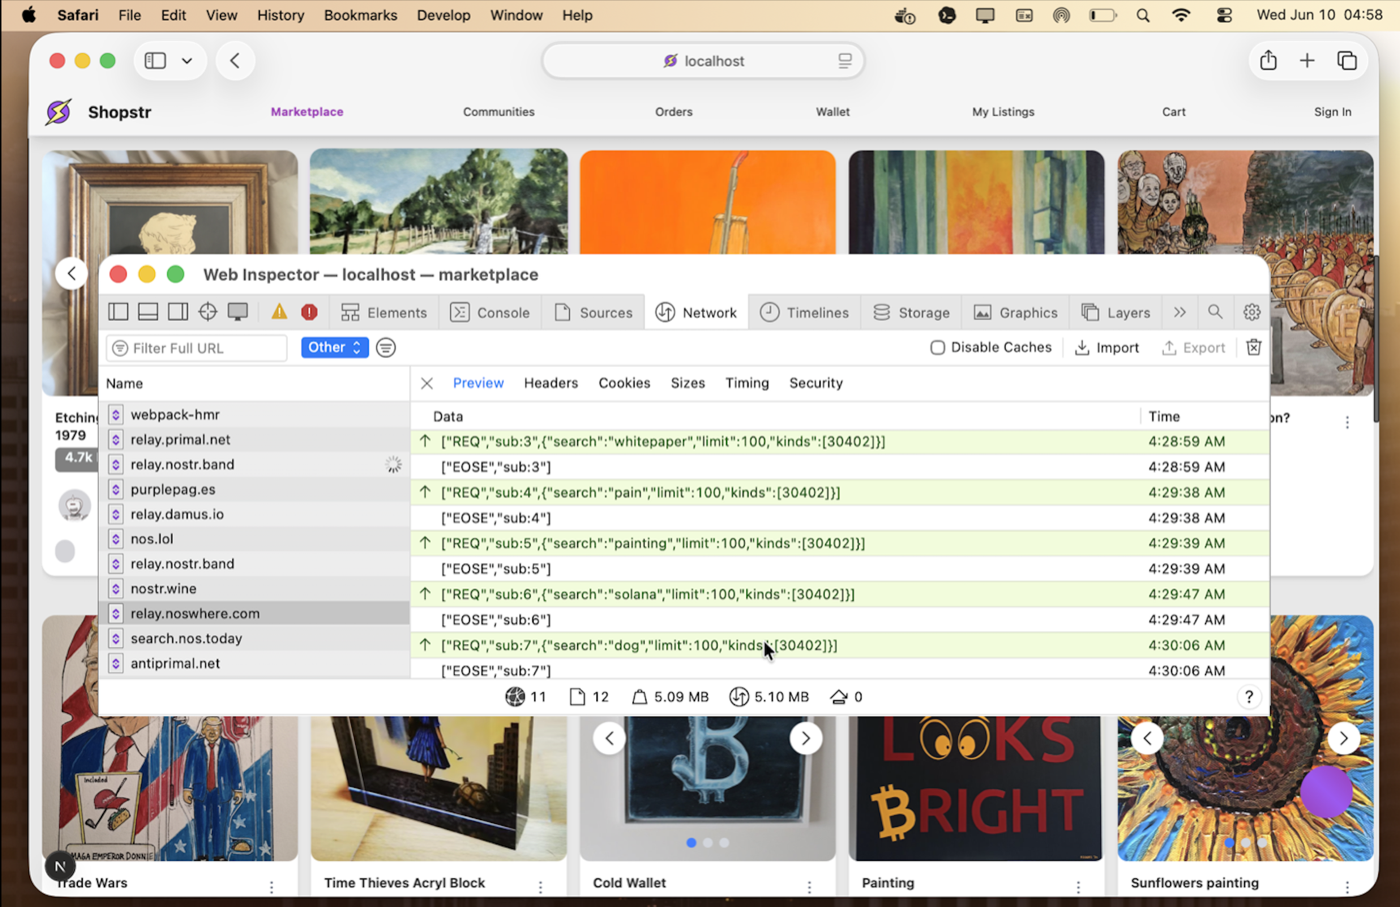Screen dimensions: 1400x907
Task: Select relay.primal.net socket row
Action: click(254, 439)
